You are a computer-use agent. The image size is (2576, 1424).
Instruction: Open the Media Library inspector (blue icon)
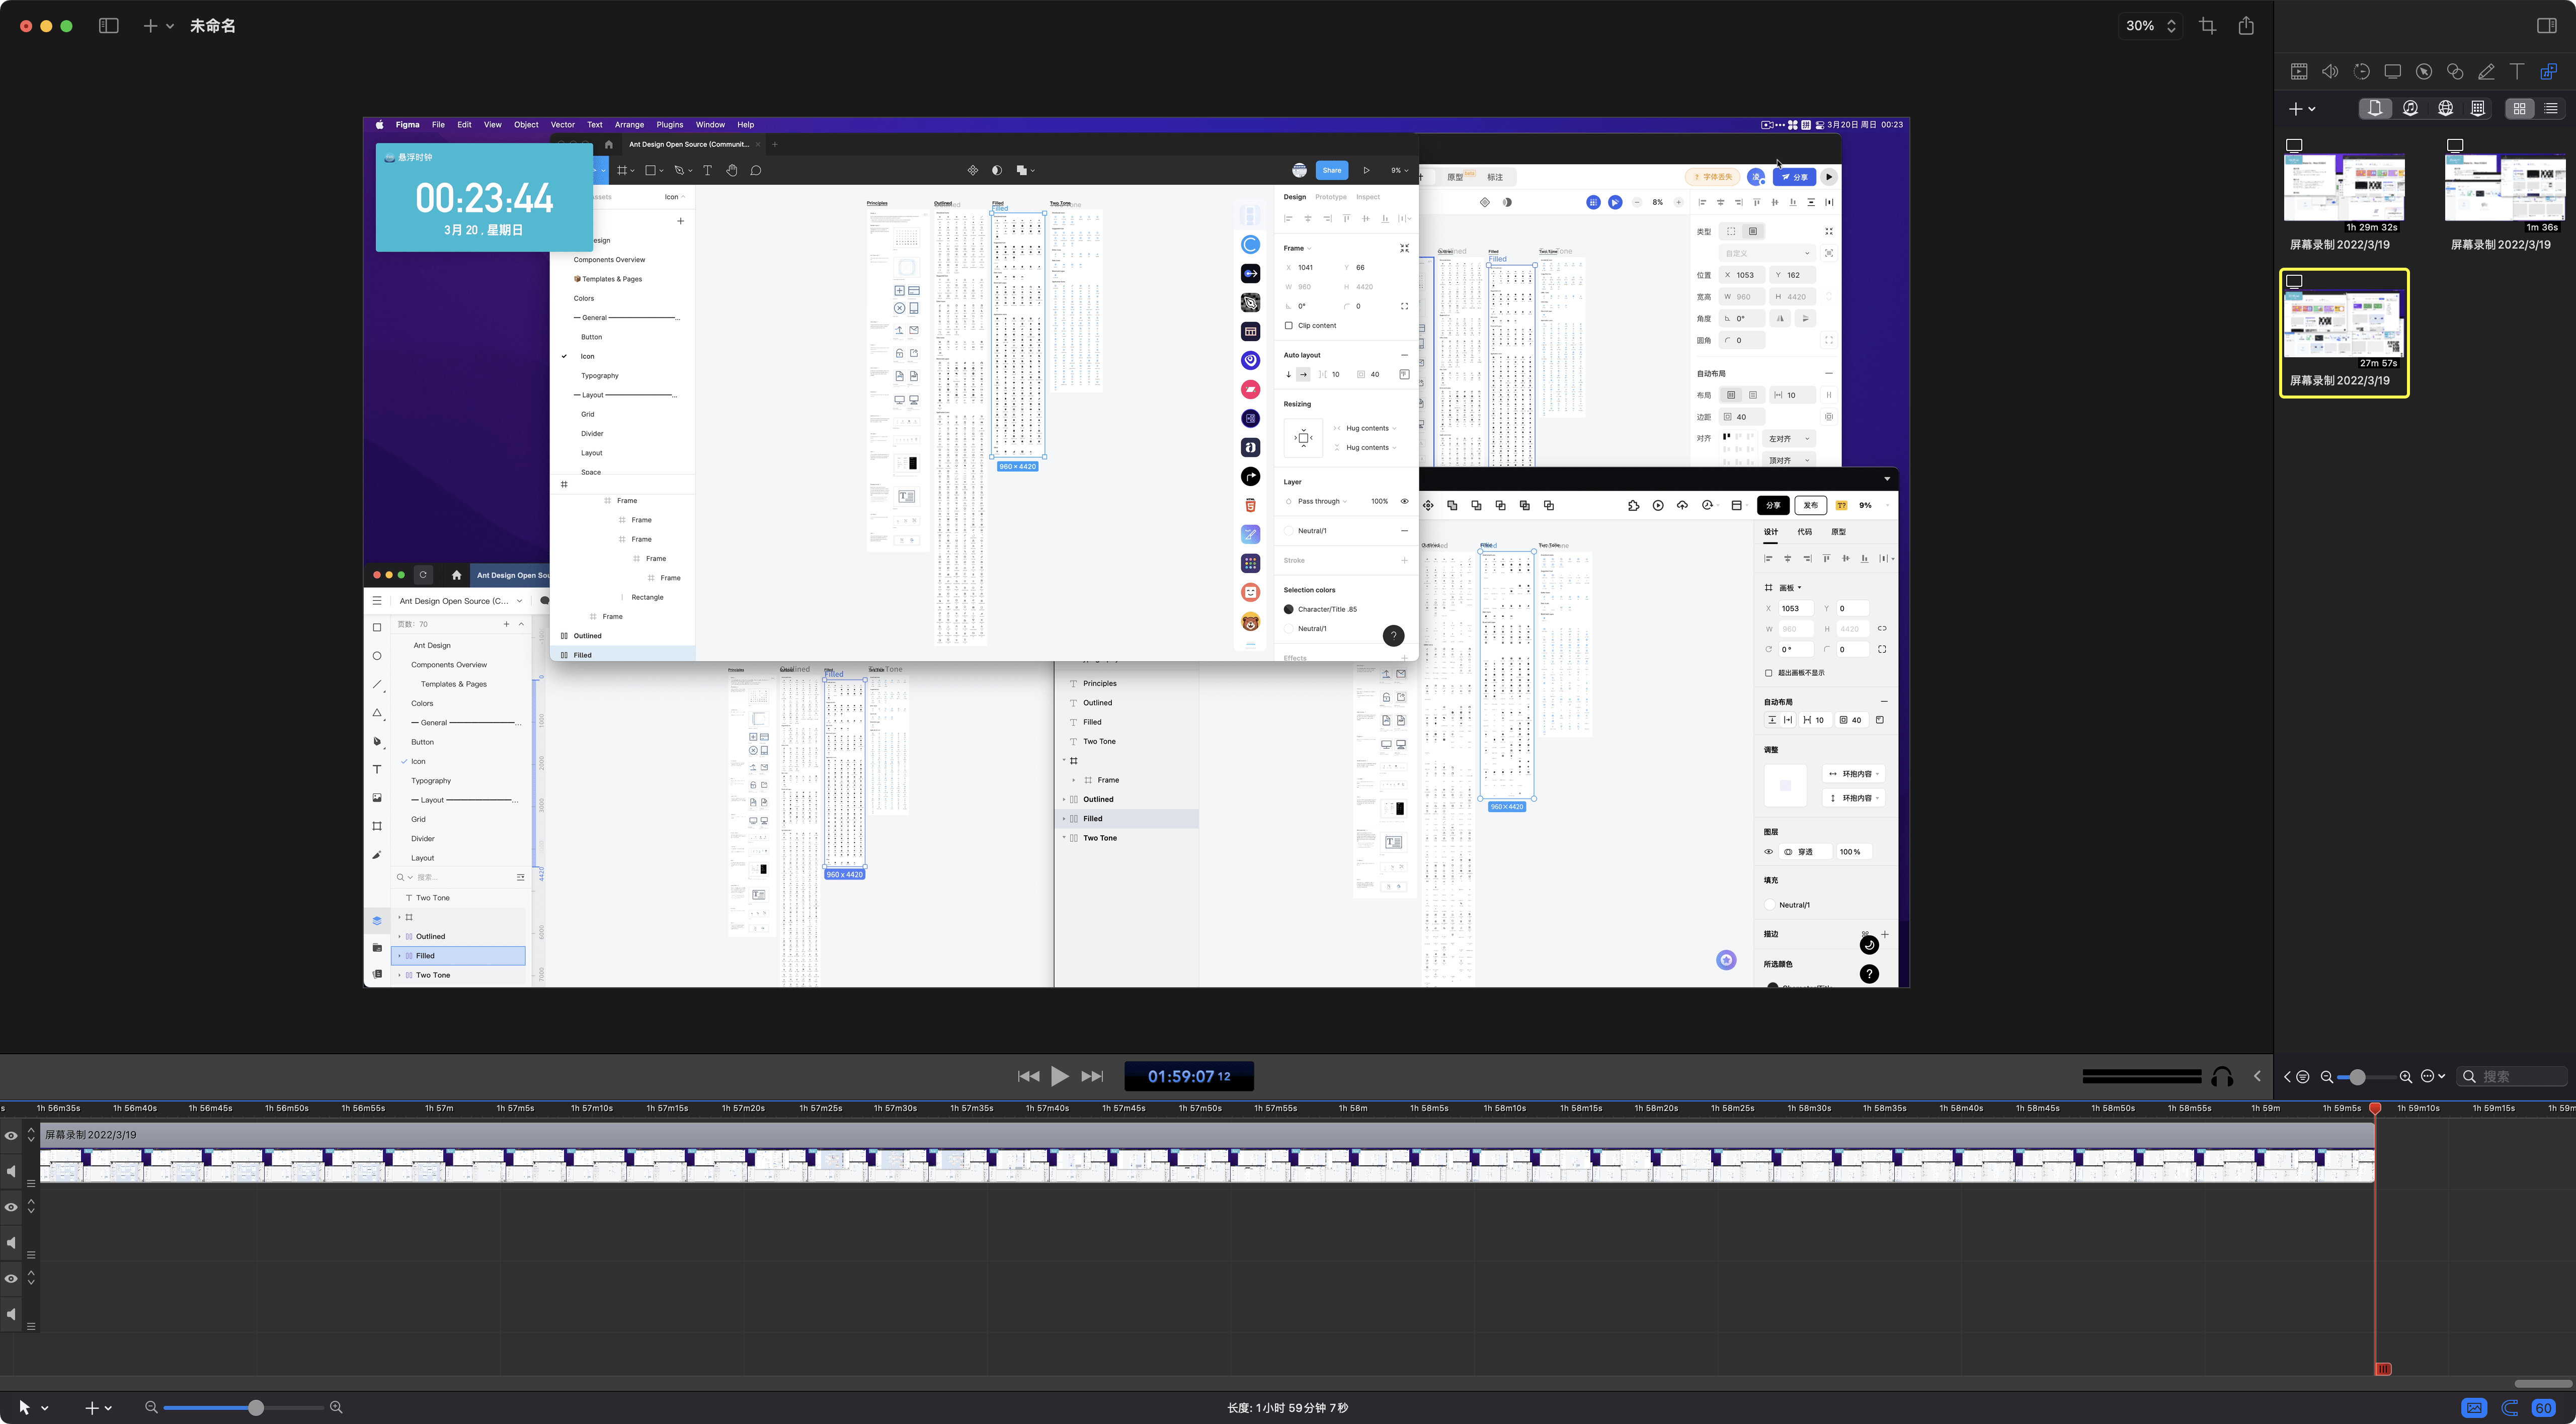[2549, 71]
